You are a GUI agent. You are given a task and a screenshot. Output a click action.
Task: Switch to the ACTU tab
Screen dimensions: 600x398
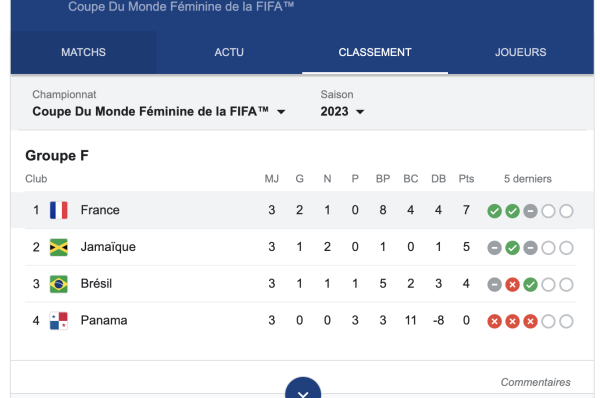(229, 52)
